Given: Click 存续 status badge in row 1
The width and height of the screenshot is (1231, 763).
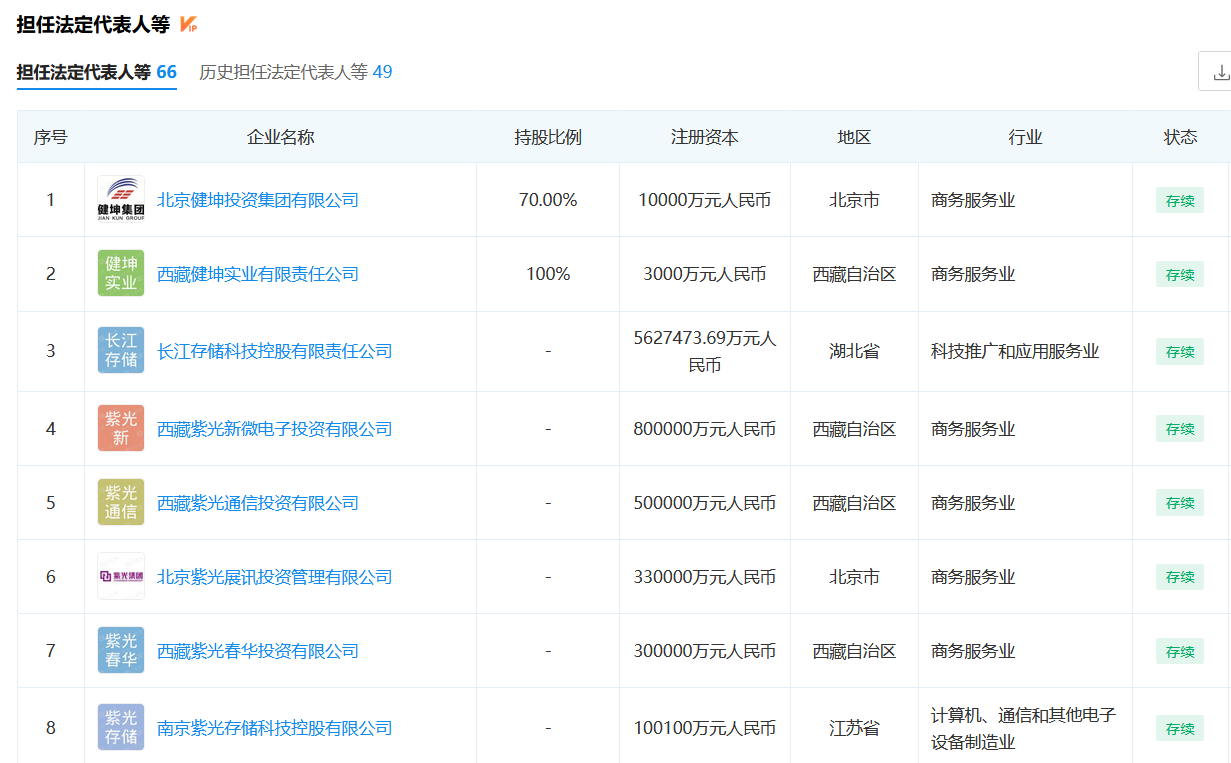Looking at the screenshot, I should (x=1180, y=200).
